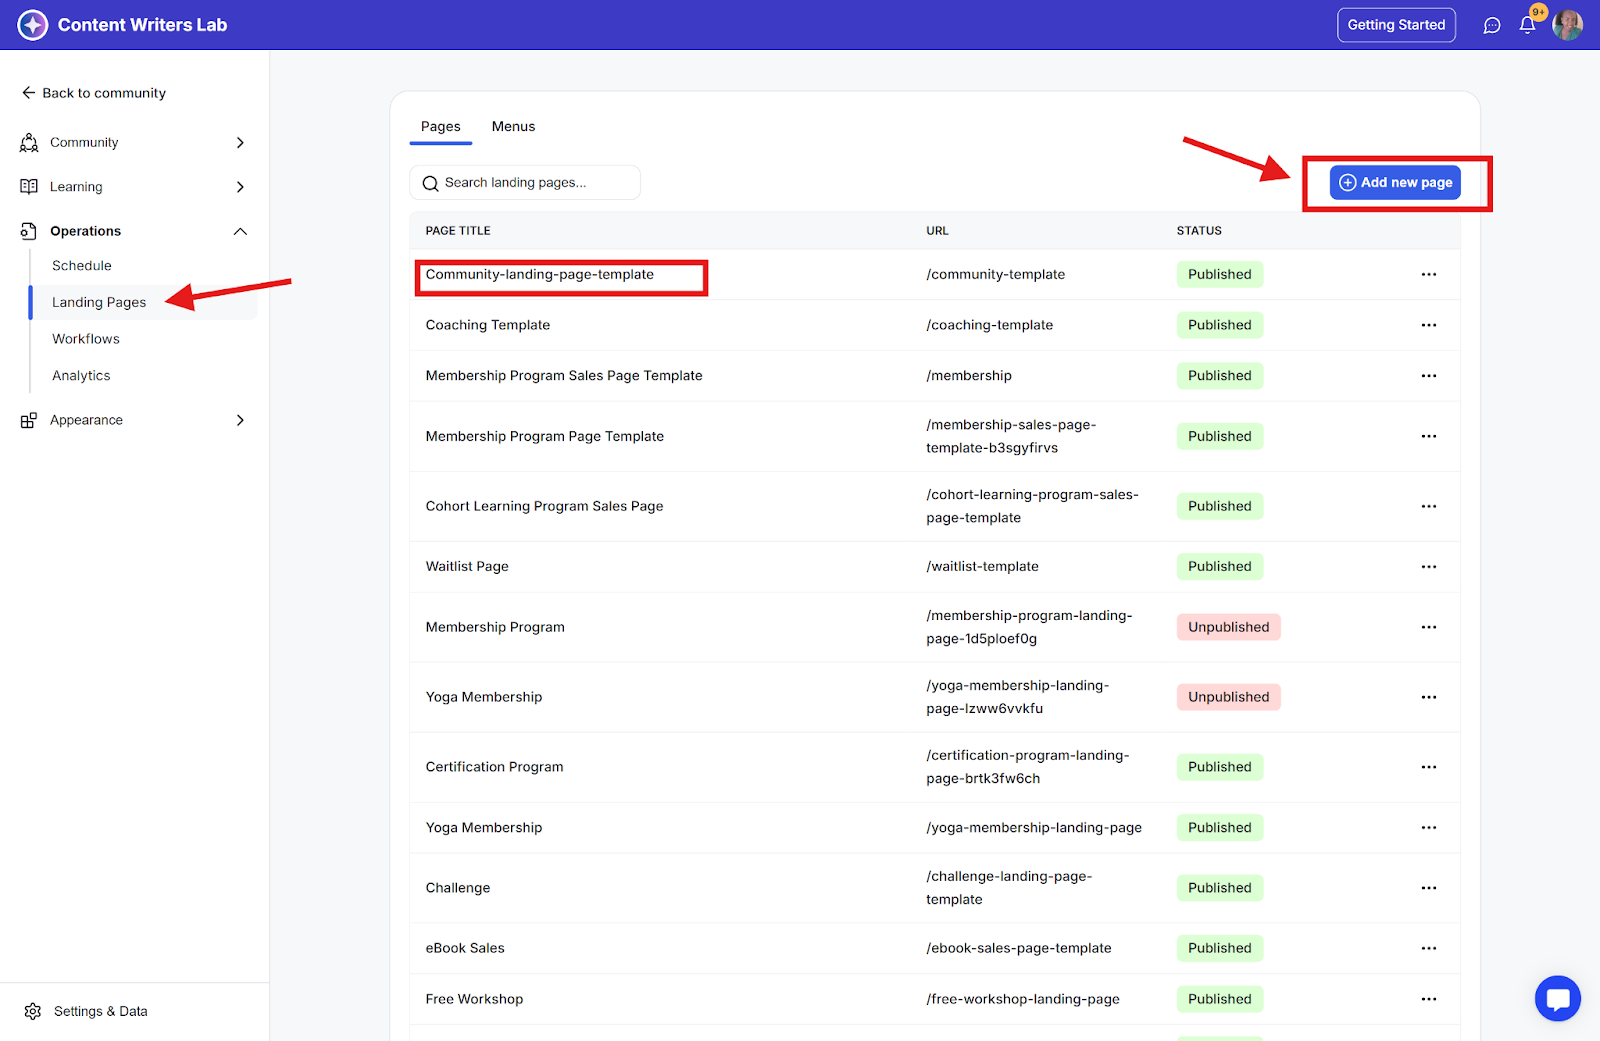This screenshot has height=1041, width=1600.
Task: Click the Add new page button
Action: [x=1395, y=183]
